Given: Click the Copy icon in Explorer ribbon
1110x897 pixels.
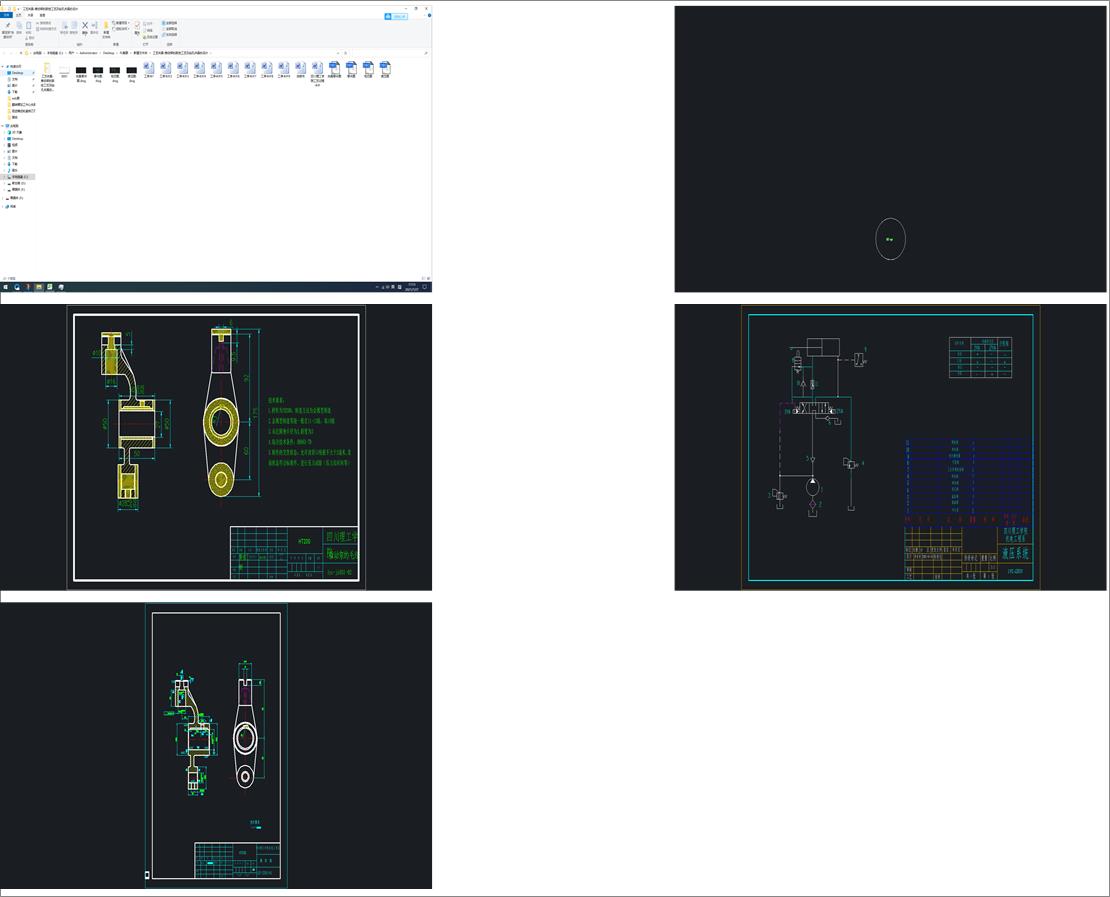Looking at the screenshot, I should click(x=19, y=26).
